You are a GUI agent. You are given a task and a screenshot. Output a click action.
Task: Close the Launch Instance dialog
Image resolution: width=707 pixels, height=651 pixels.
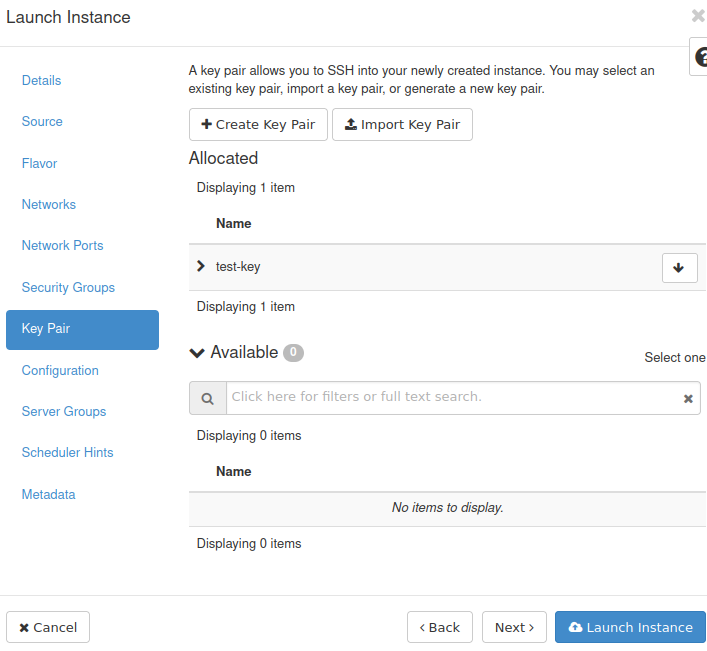[x=698, y=16]
